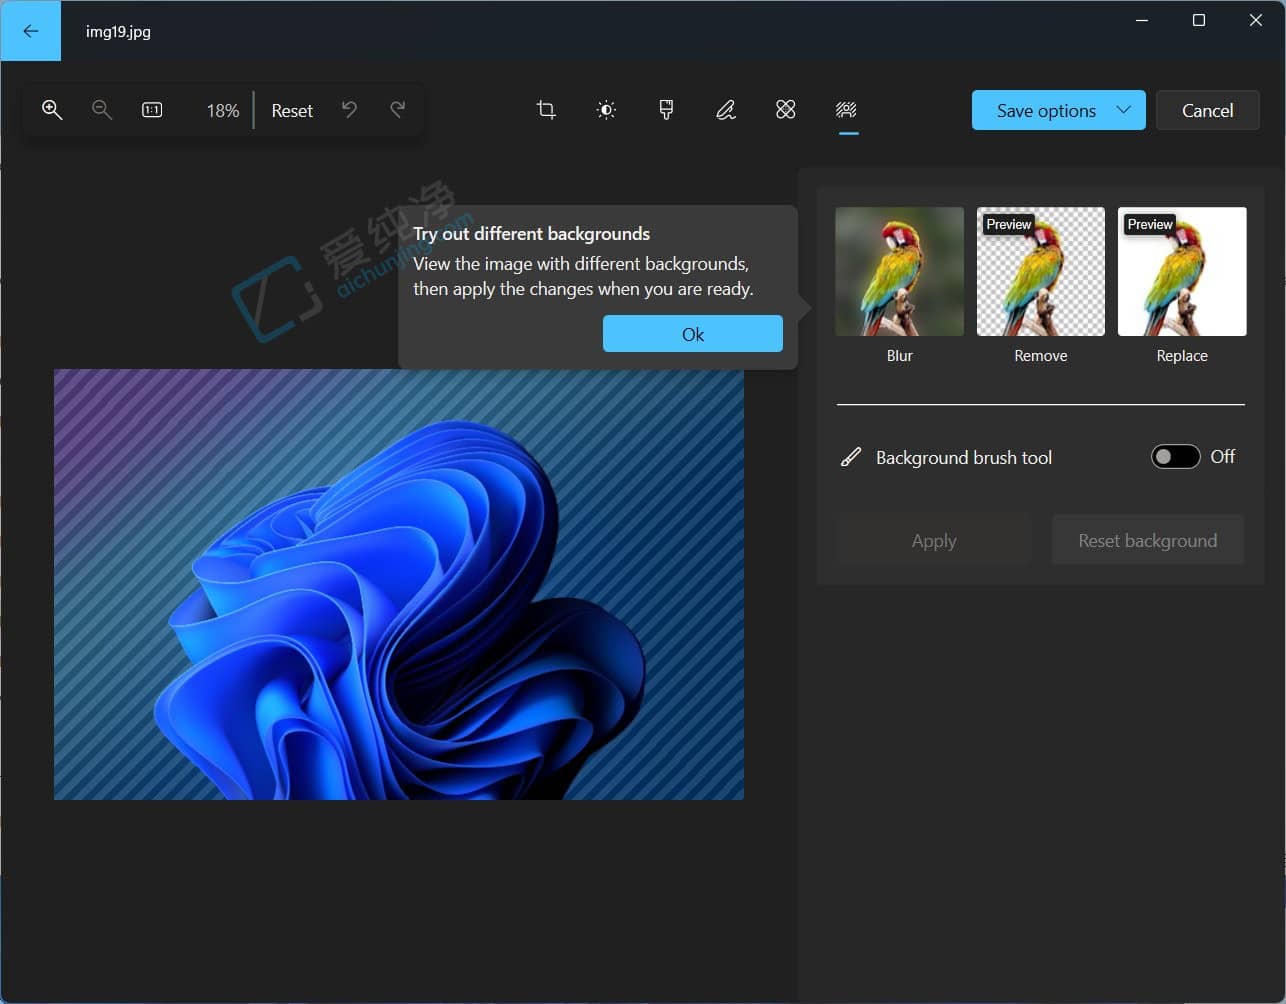Click the zoom in magnifier icon
The width and height of the screenshot is (1286, 1004).
click(x=52, y=110)
